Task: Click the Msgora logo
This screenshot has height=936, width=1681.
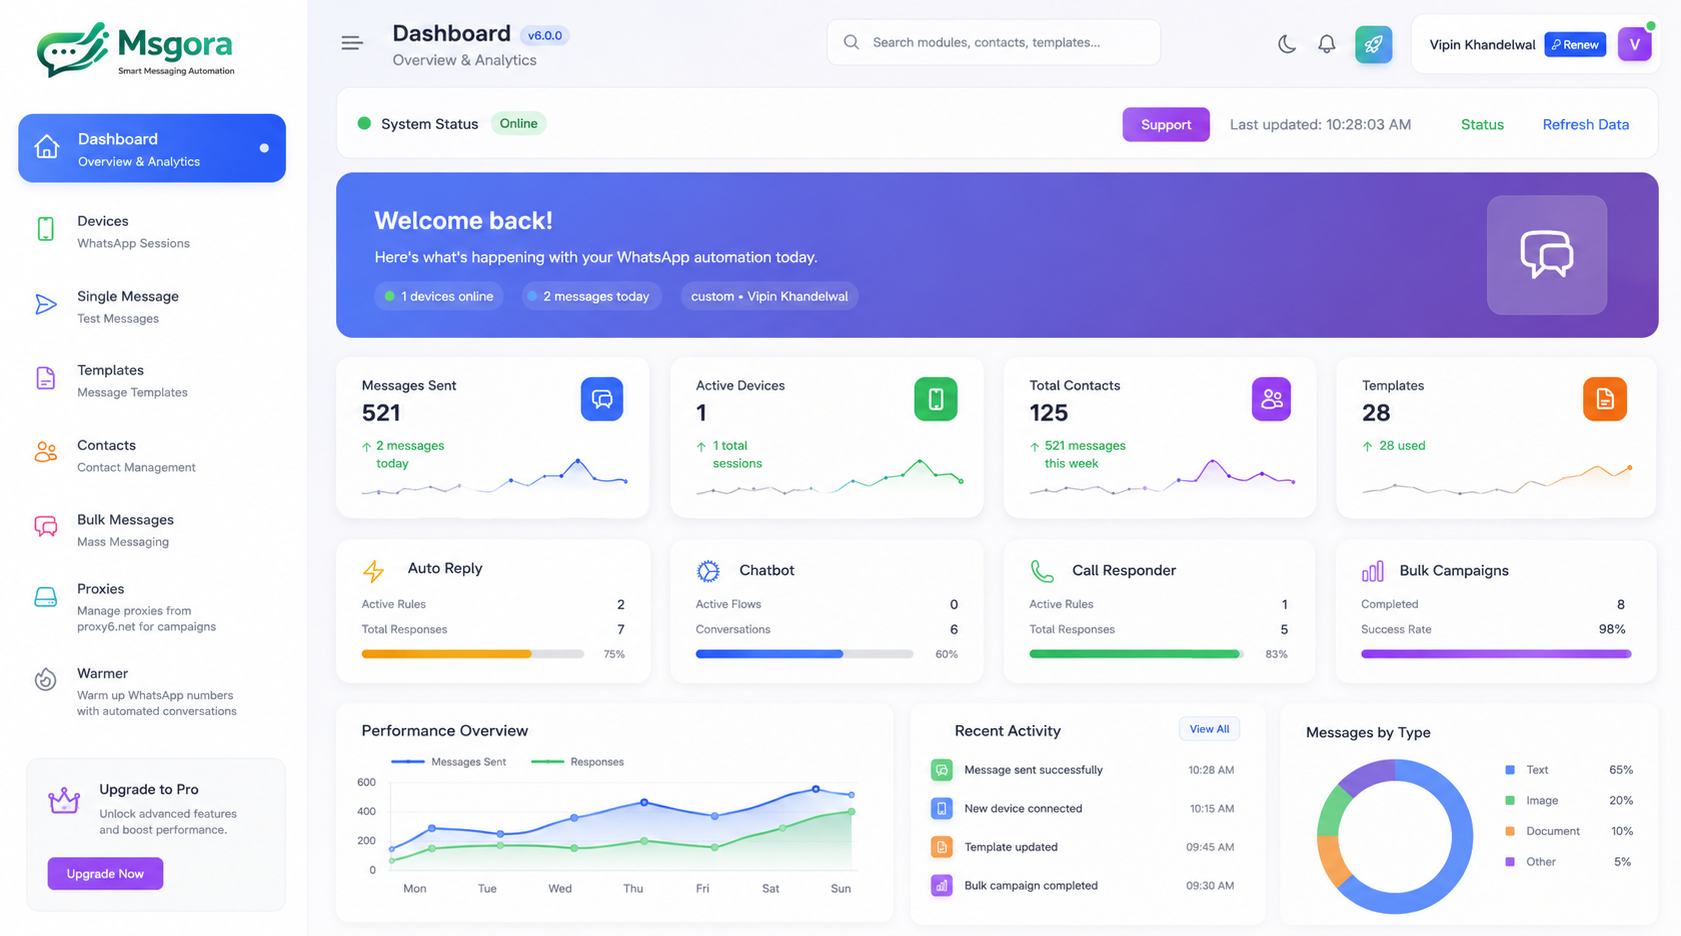Action: [x=135, y=49]
